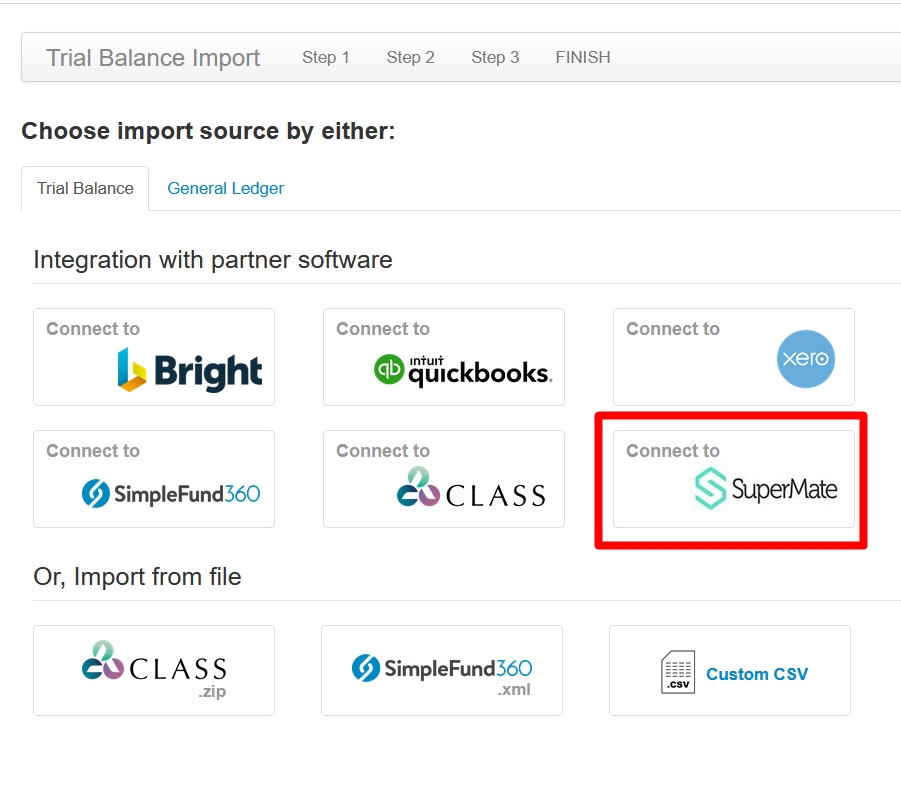Click the Custom CSV link text

[x=757, y=674]
